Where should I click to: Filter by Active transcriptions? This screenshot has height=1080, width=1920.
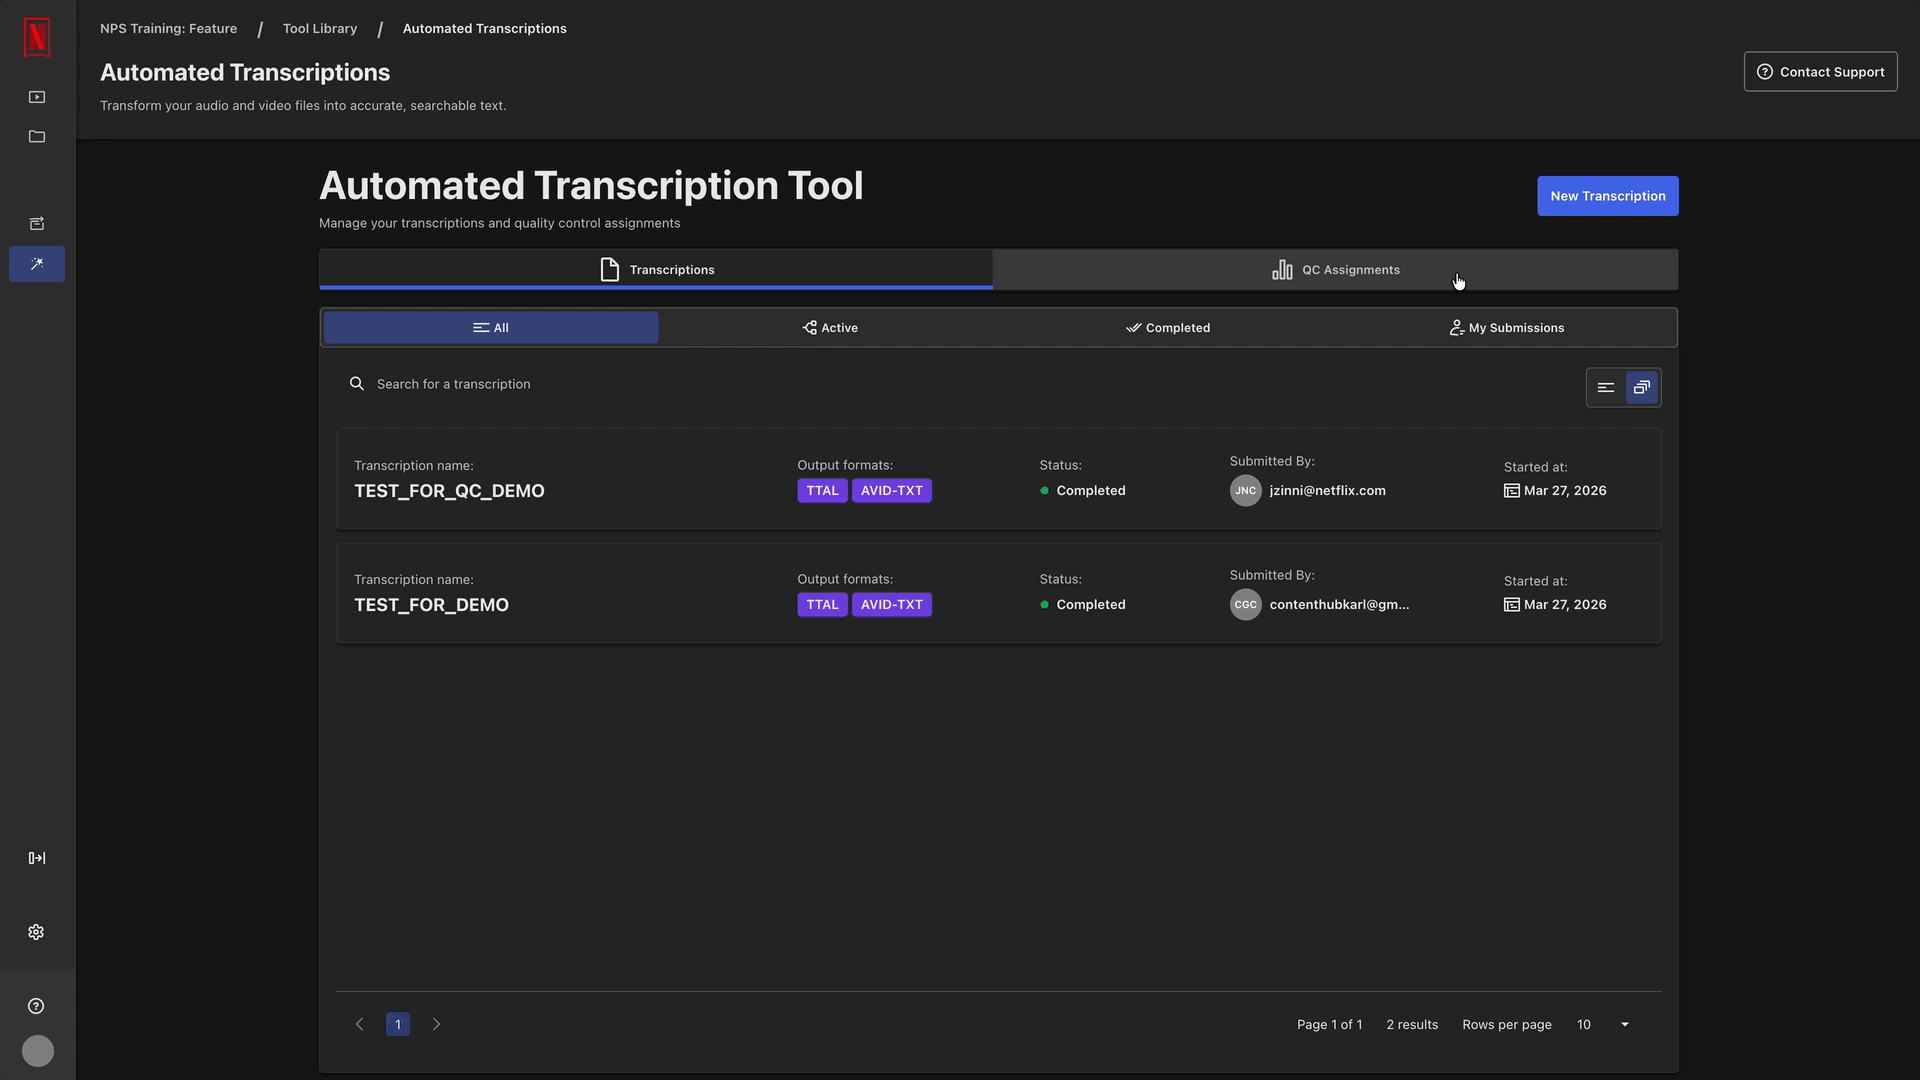830,328
